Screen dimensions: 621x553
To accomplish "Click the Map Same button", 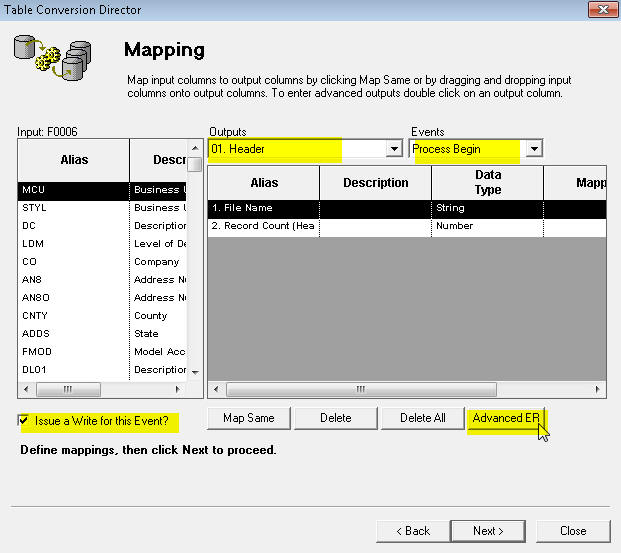I will tap(249, 418).
